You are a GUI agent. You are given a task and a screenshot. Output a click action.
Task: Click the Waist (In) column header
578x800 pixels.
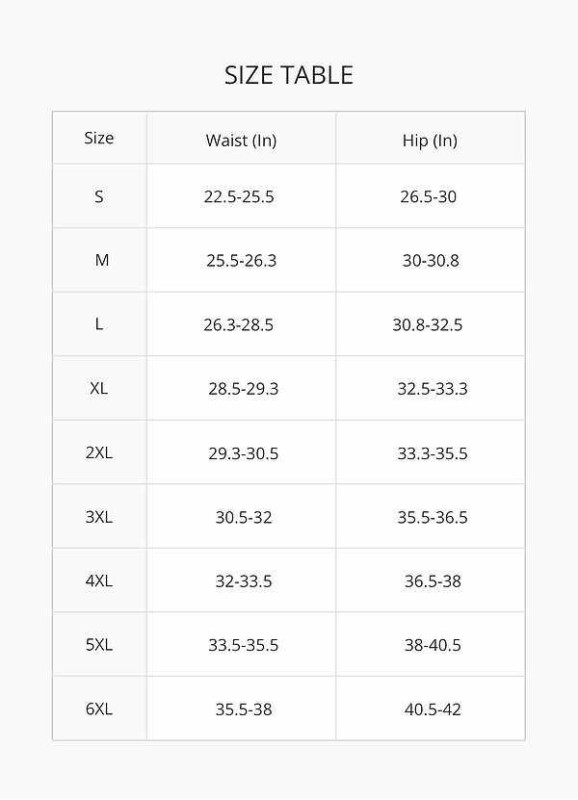pos(241,140)
